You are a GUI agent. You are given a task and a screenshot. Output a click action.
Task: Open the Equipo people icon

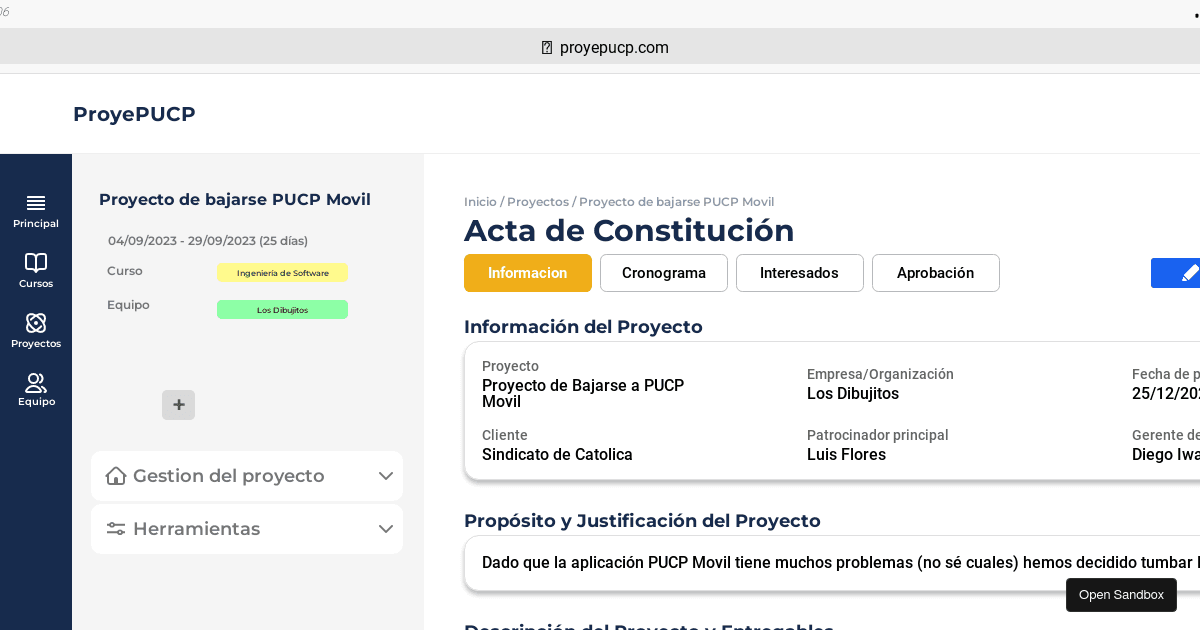[x=36, y=382]
